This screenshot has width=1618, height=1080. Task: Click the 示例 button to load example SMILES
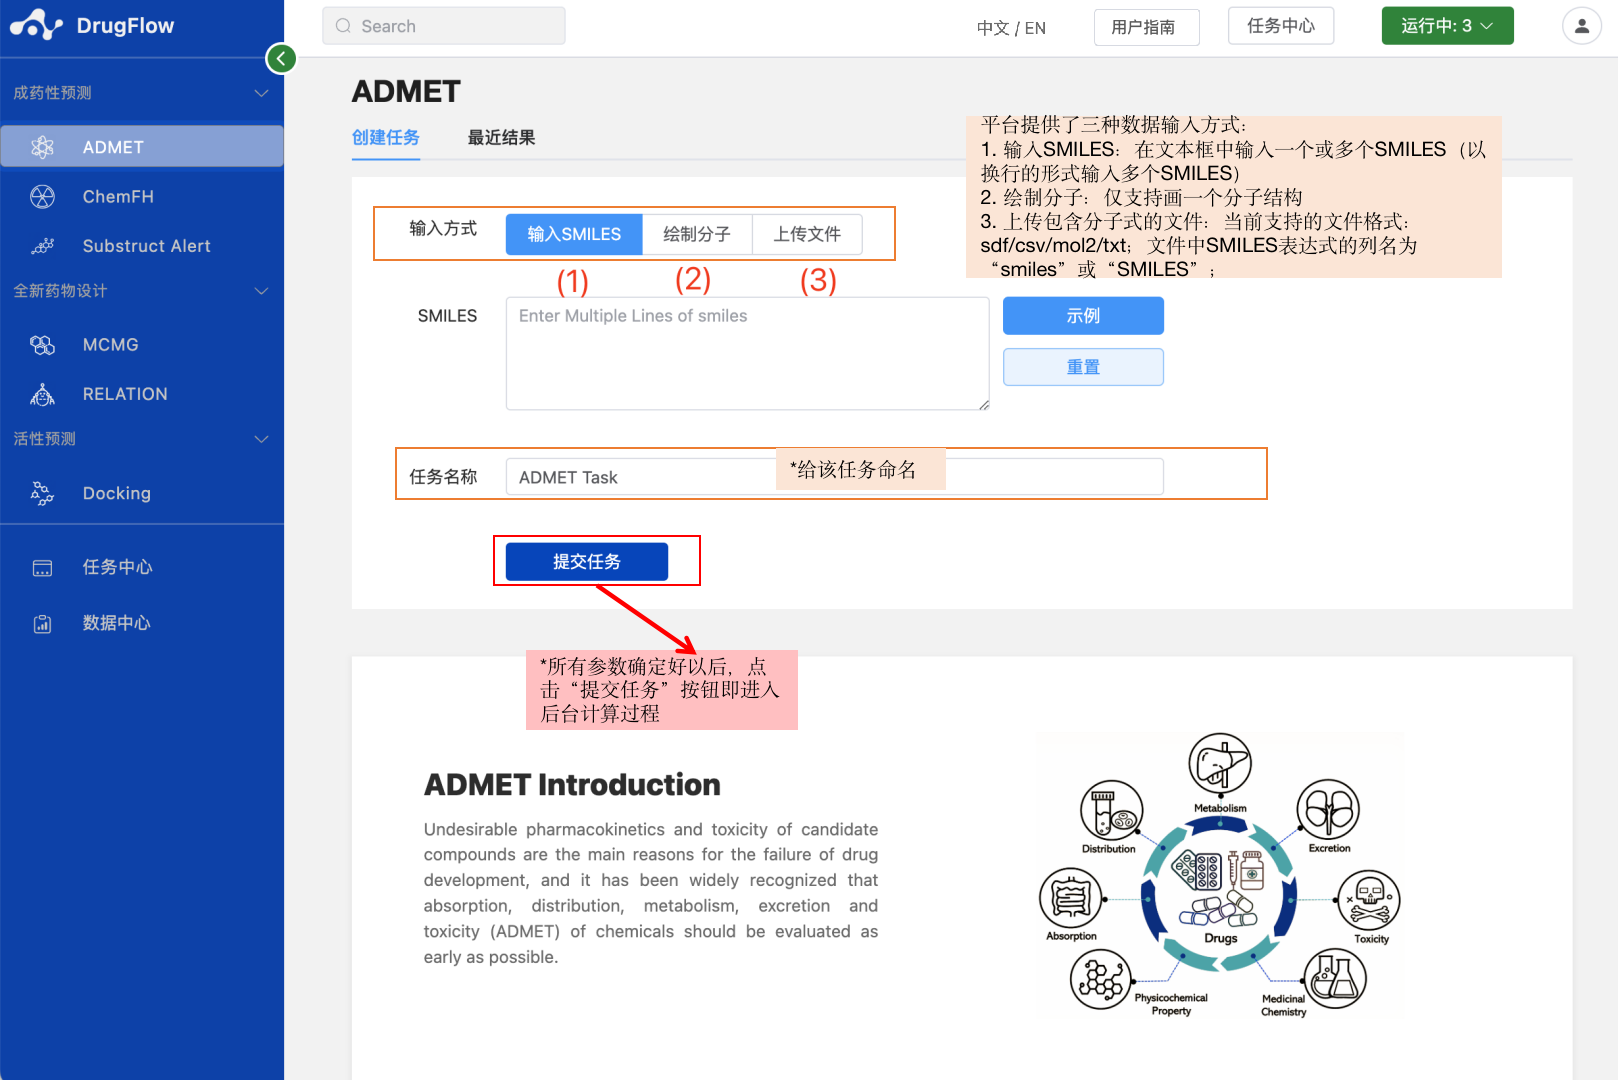point(1083,315)
